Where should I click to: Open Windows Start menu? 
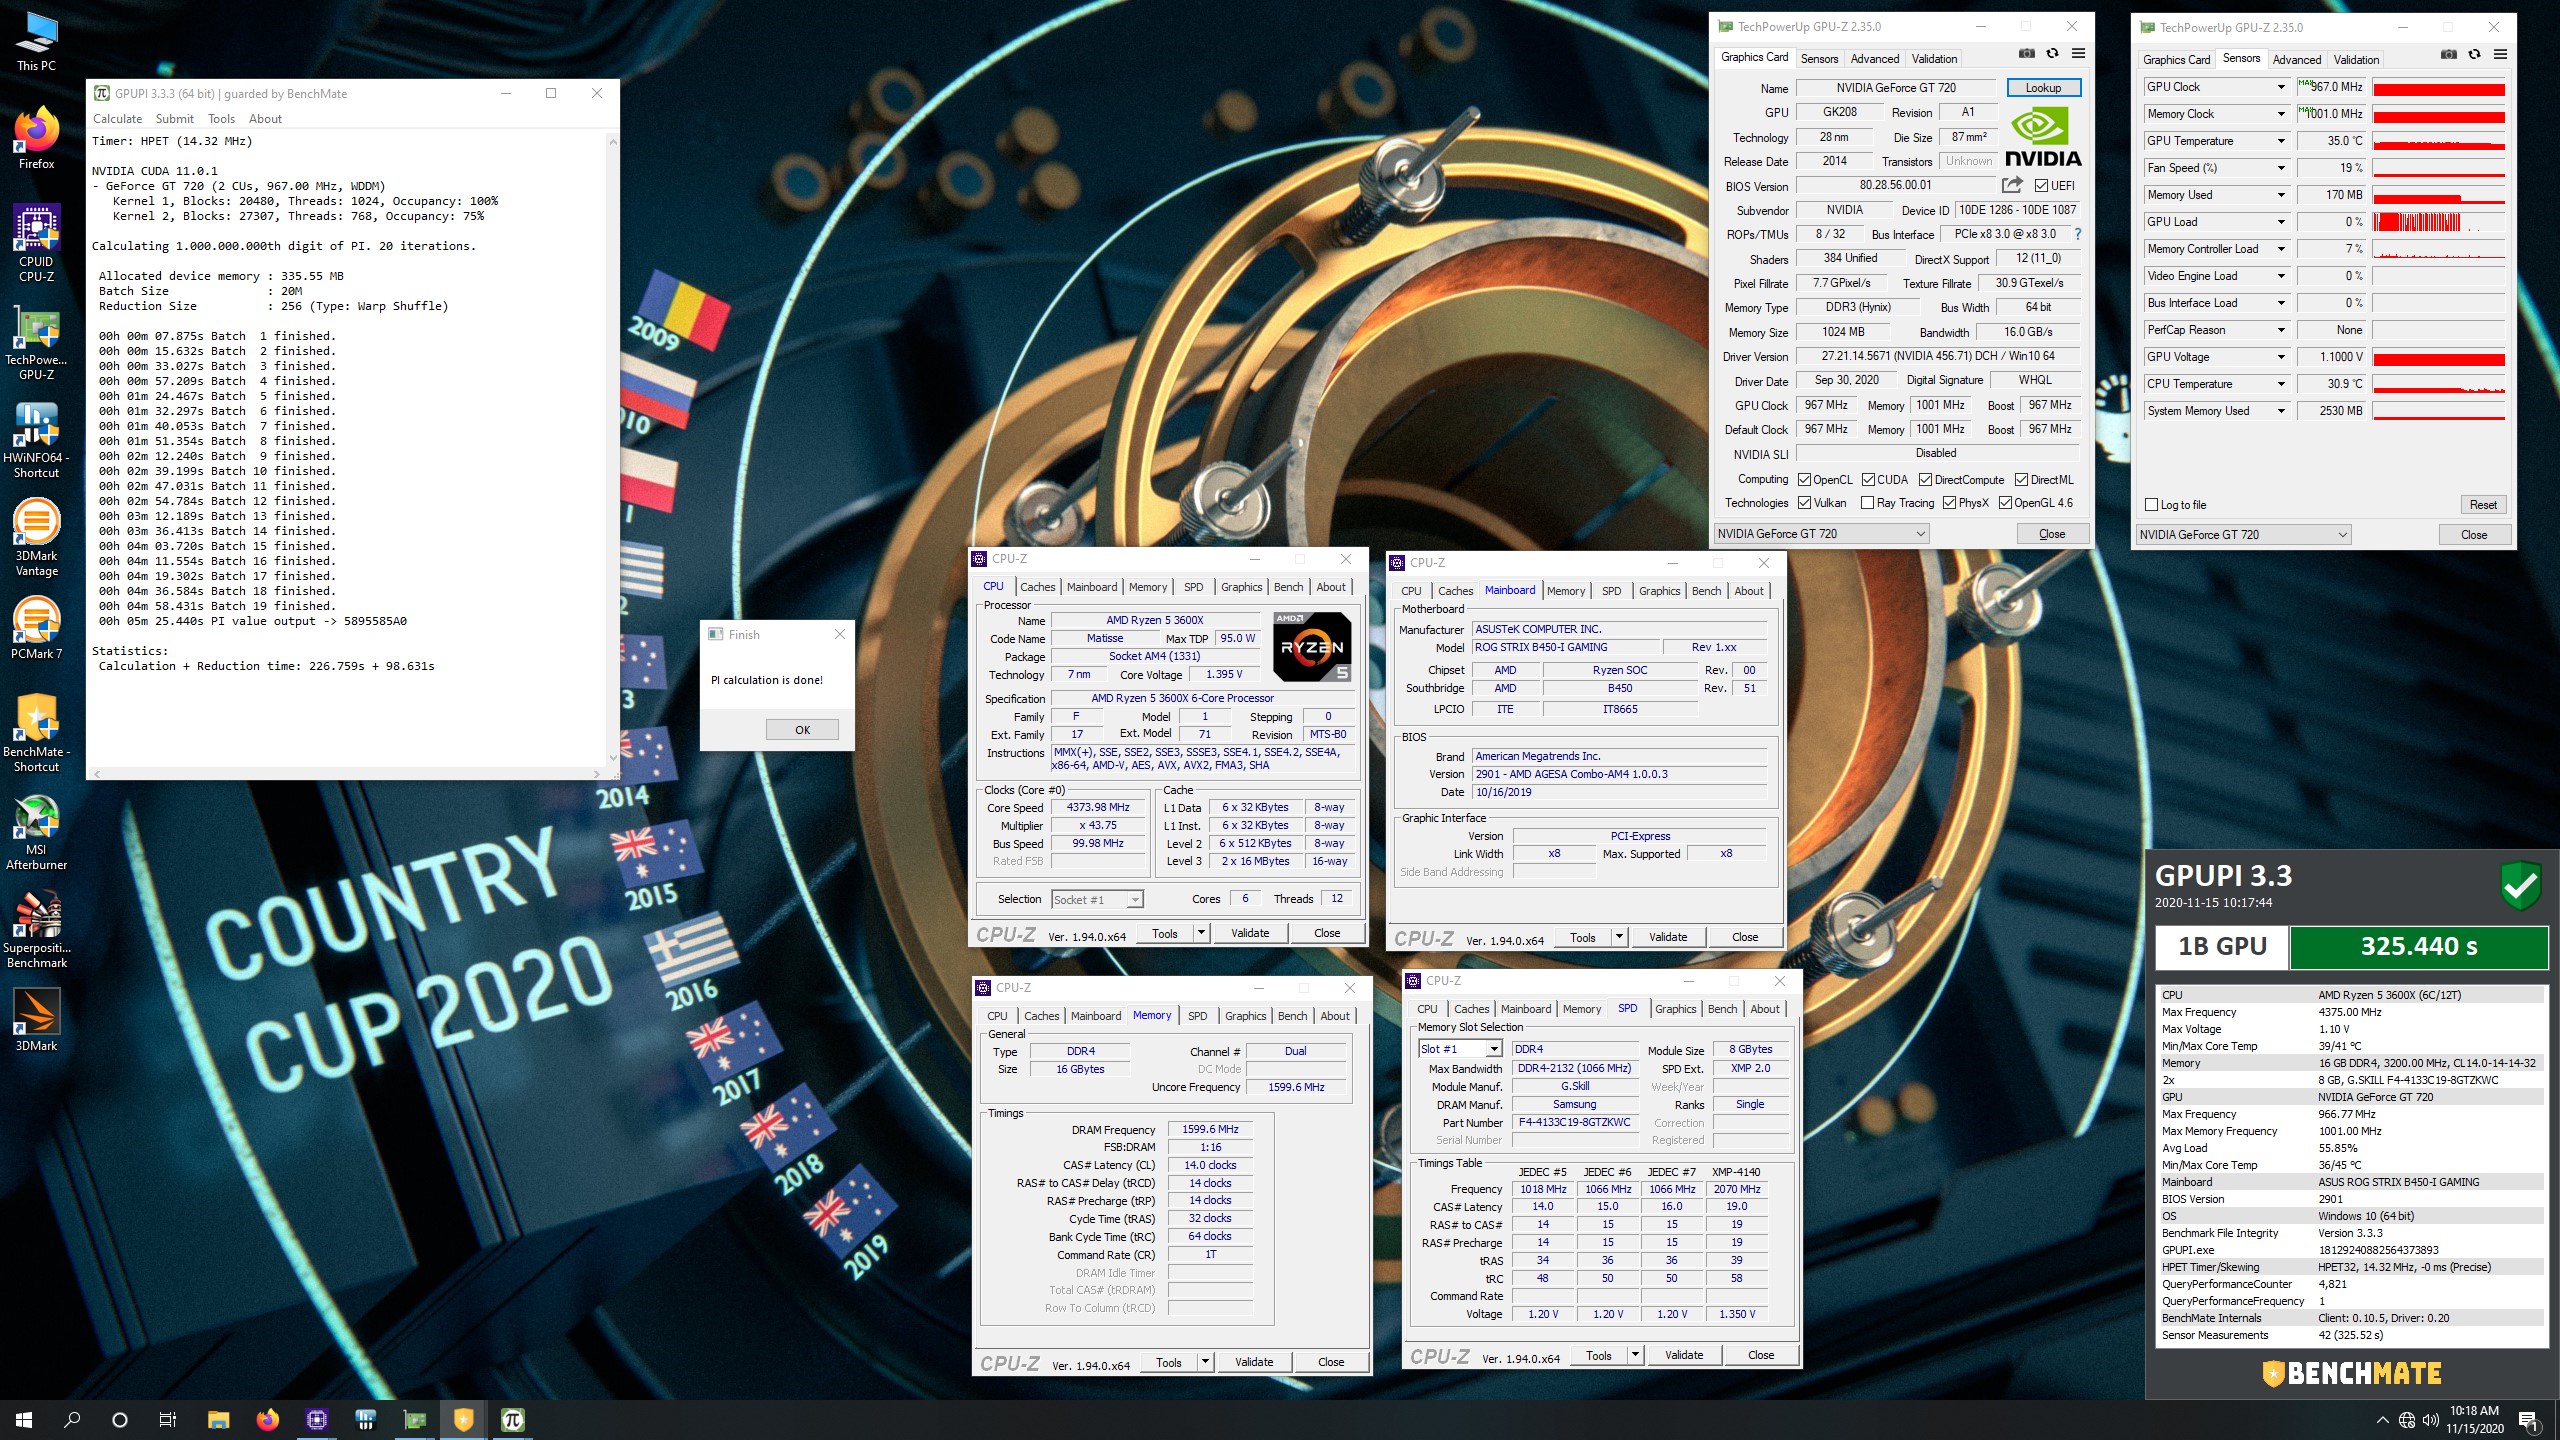tap(24, 1419)
